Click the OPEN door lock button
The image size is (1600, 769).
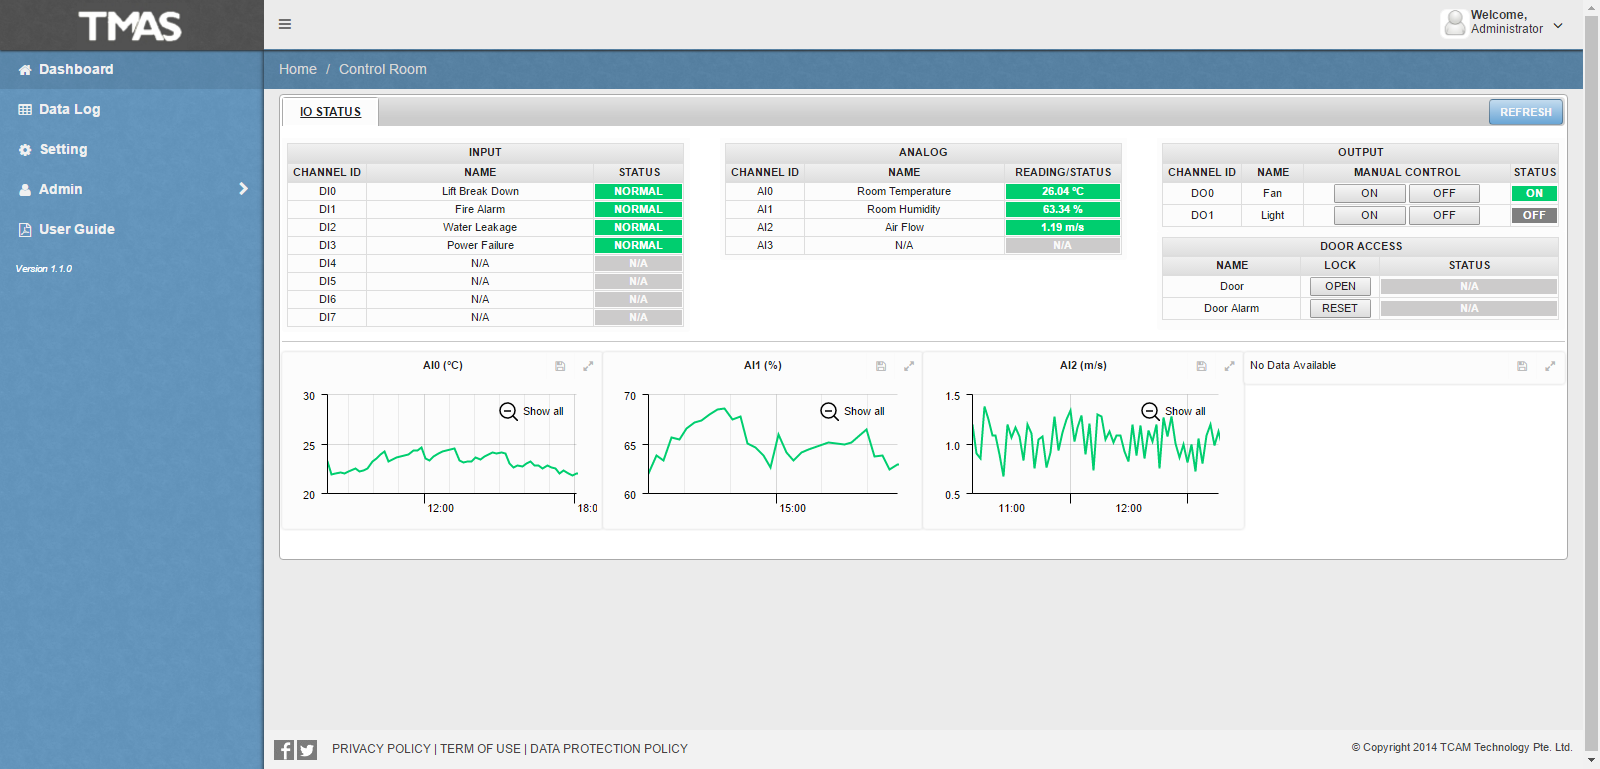(1340, 286)
